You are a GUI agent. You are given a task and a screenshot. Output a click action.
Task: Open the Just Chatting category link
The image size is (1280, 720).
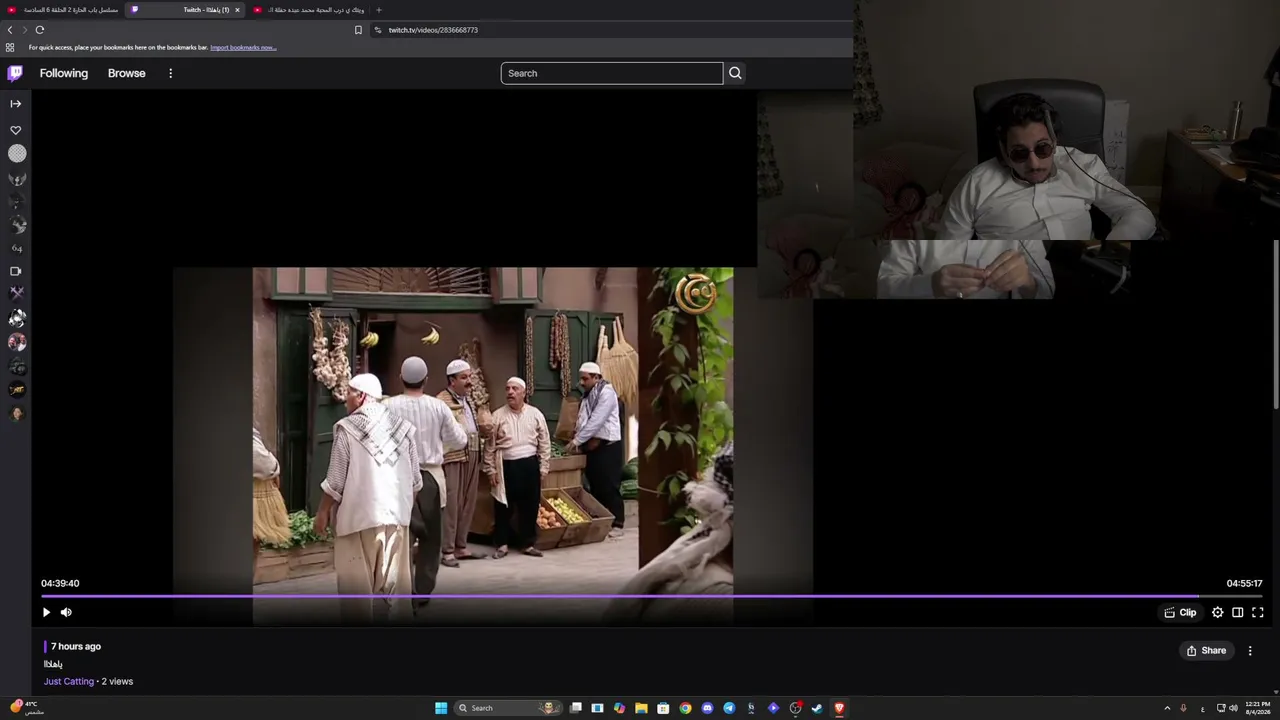tap(69, 681)
